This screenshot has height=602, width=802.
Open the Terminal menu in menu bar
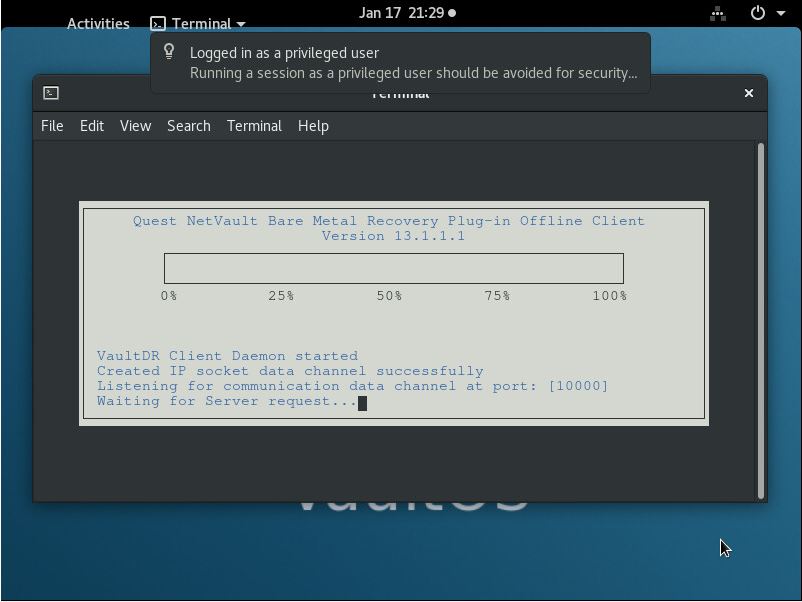[254, 126]
